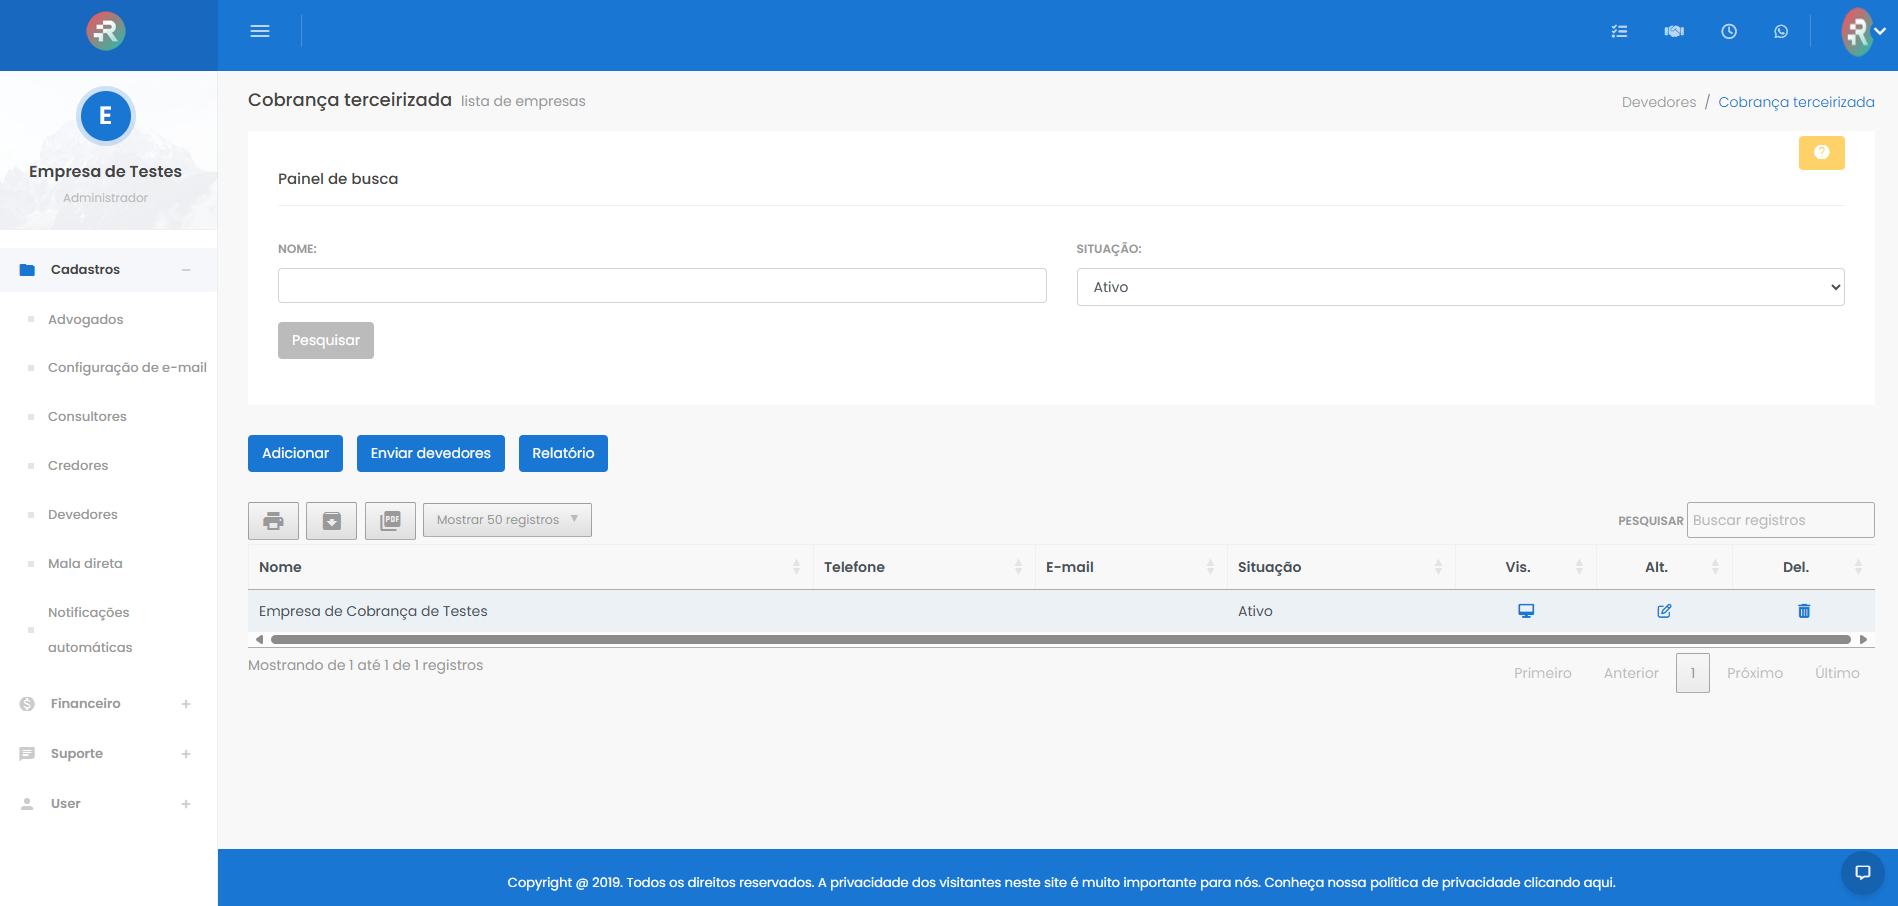Open the task checklist icon in header
The height and width of the screenshot is (906, 1898).
coord(1619,32)
